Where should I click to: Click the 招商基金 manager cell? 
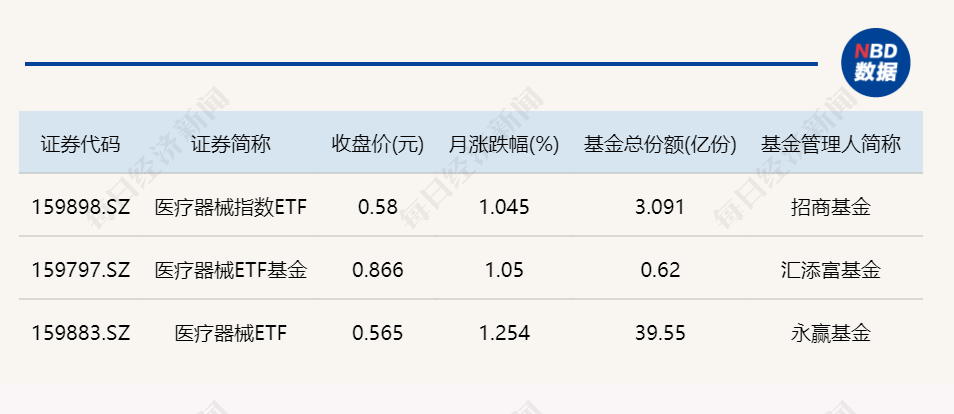tap(830, 208)
